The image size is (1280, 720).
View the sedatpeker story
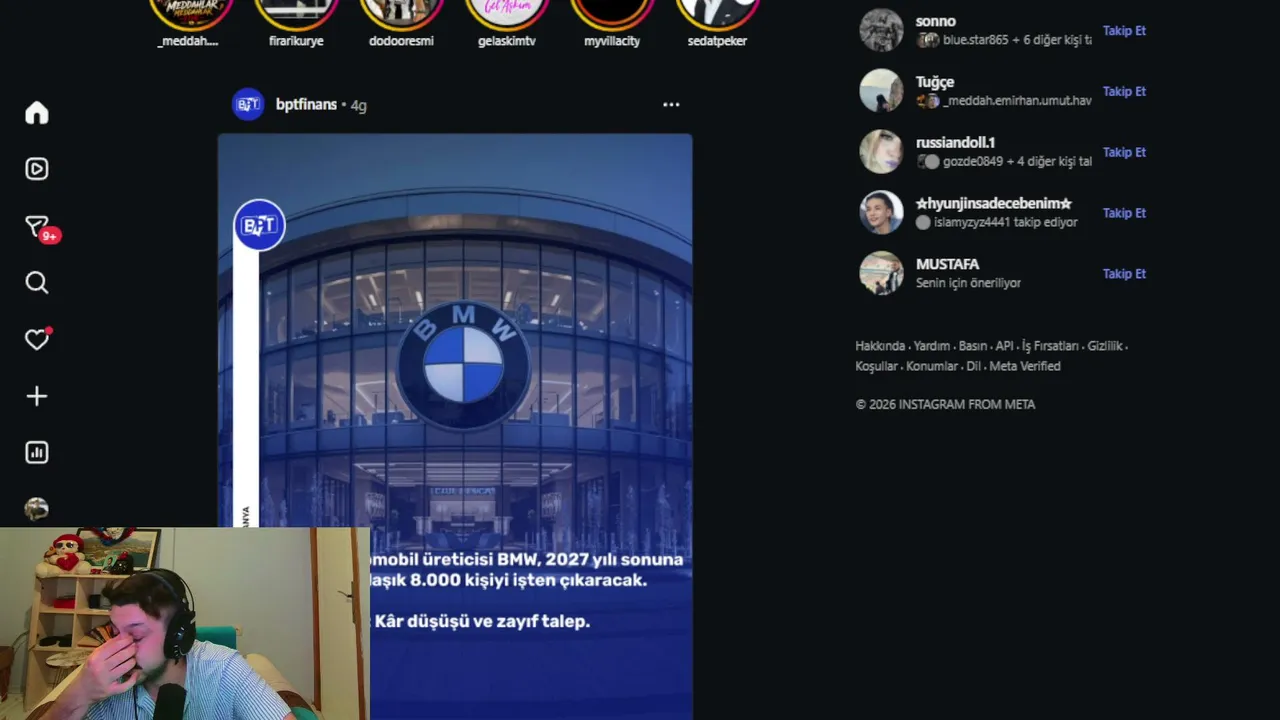point(717,12)
